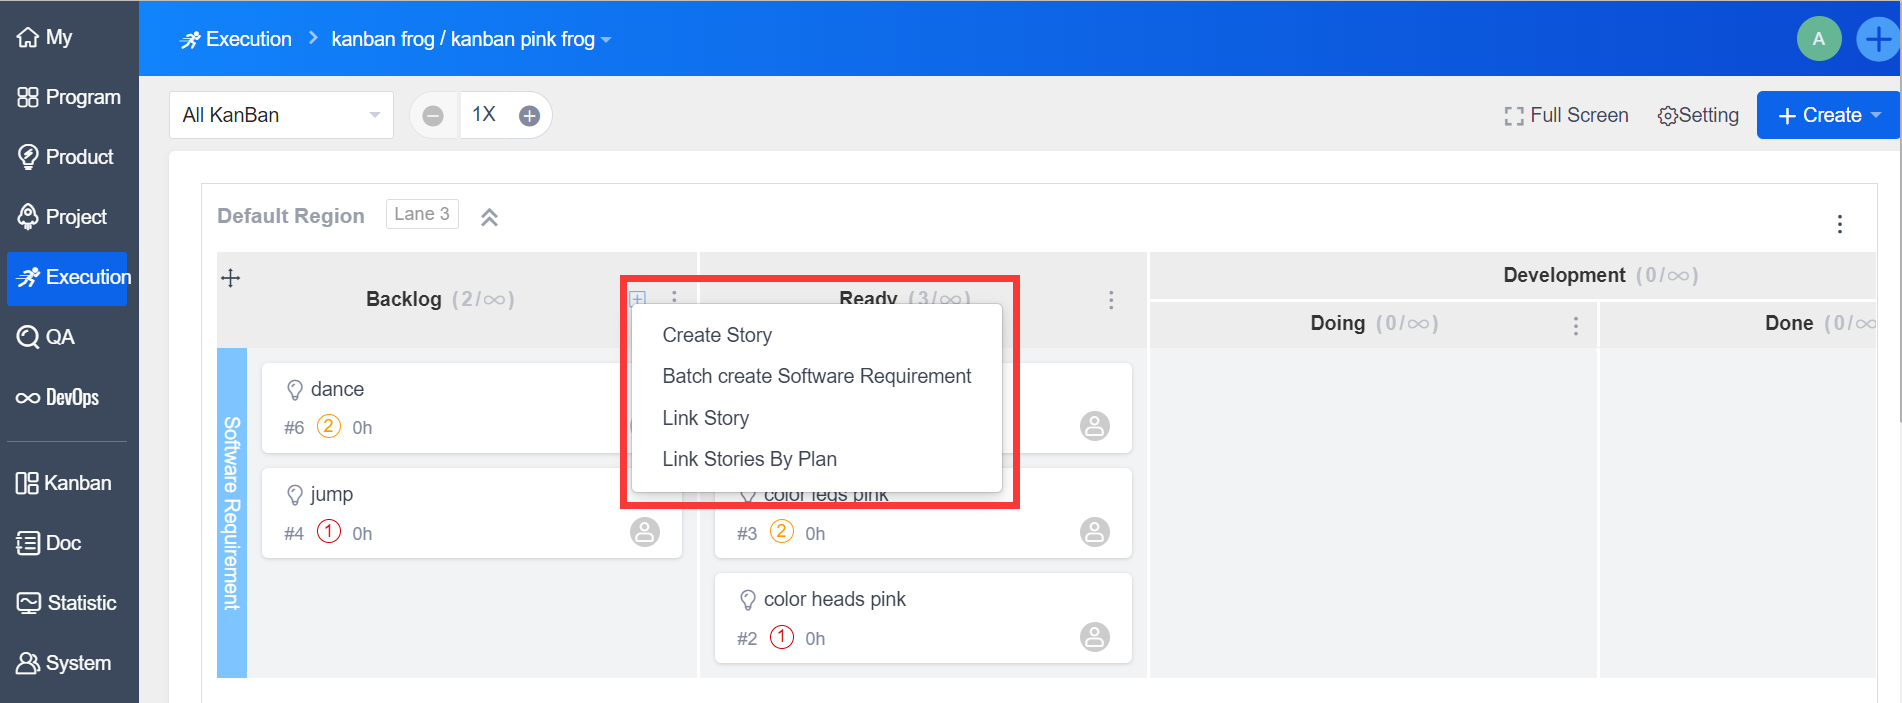
Task: Open Default Region three-dot options menu
Action: pyautogui.click(x=1839, y=224)
